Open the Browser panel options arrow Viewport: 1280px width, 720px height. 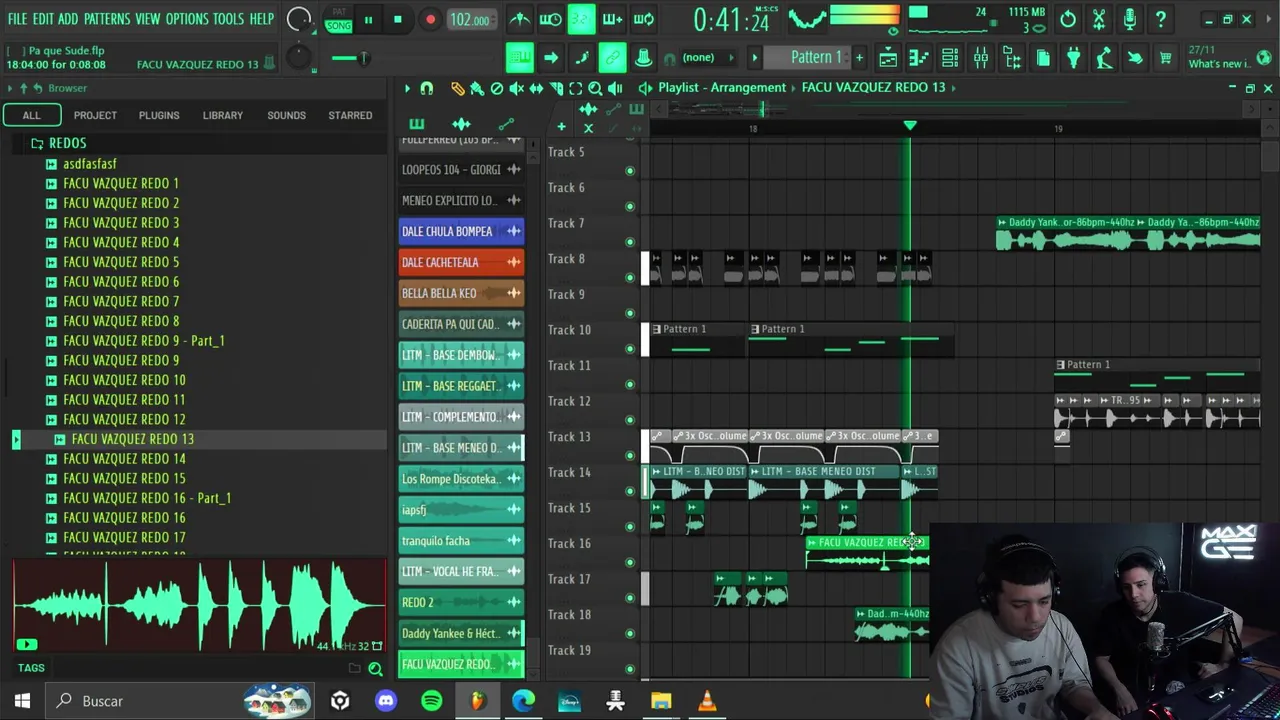[10, 88]
